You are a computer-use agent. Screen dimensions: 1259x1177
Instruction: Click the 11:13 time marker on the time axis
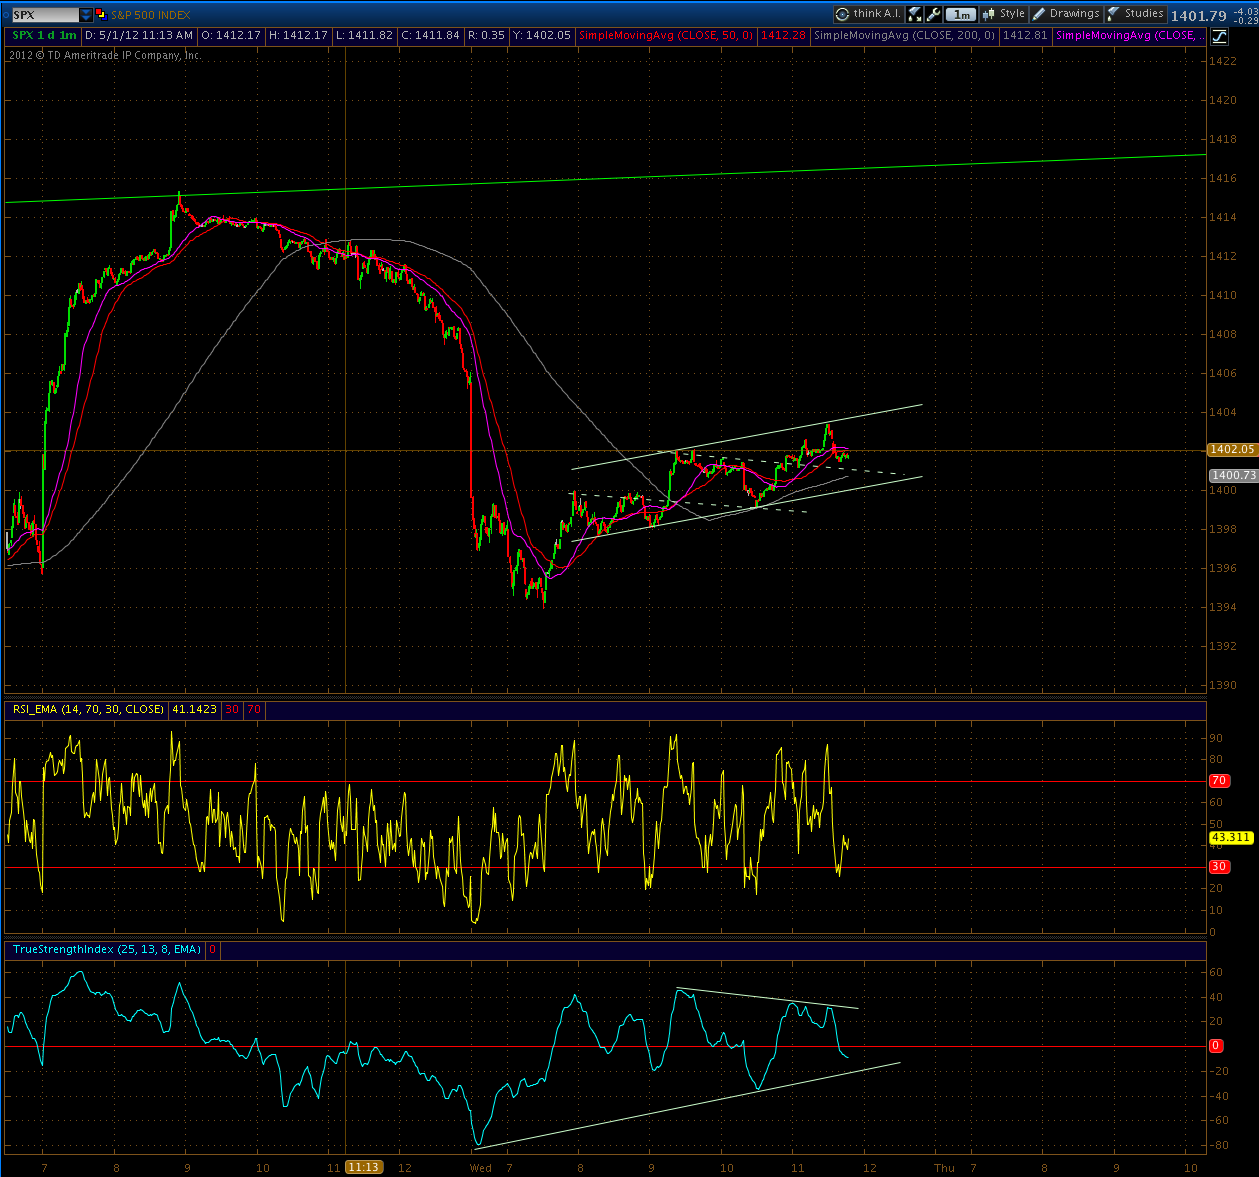pos(363,1167)
